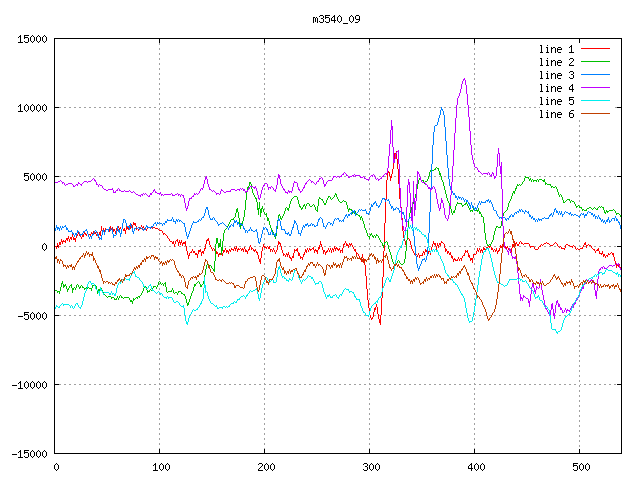Click the 5000 y-axis tick label
Image resolution: width=640 pixels, height=480 pixels.
[x=35, y=177]
